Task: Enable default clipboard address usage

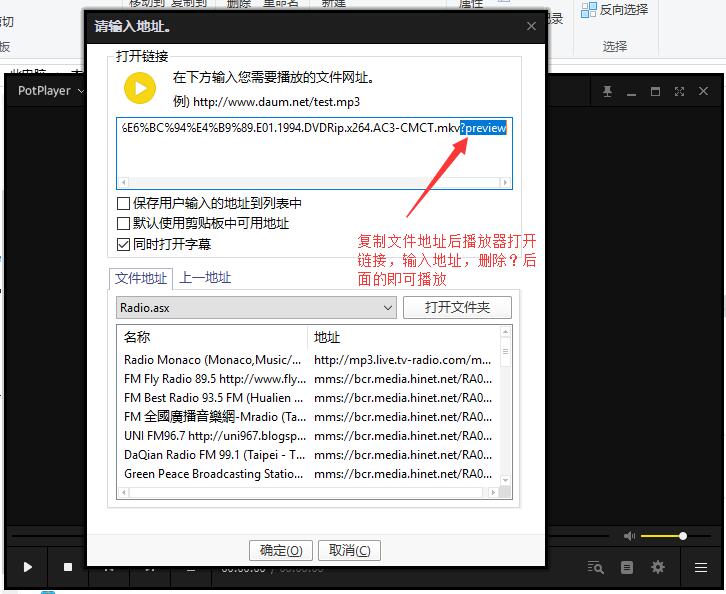Action: [123, 224]
